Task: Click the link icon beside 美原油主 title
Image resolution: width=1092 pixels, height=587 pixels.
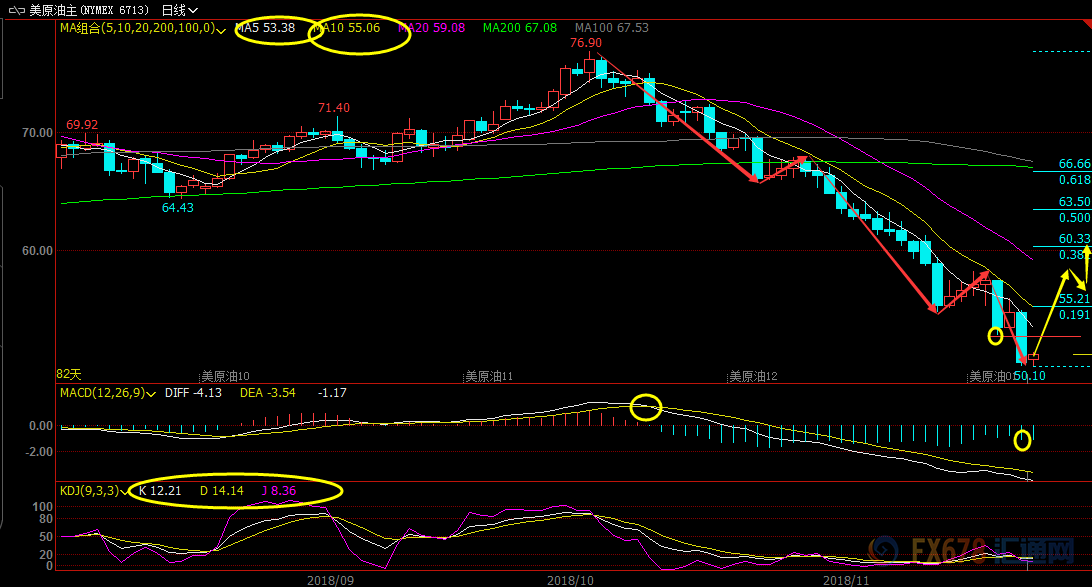Action: (14, 10)
